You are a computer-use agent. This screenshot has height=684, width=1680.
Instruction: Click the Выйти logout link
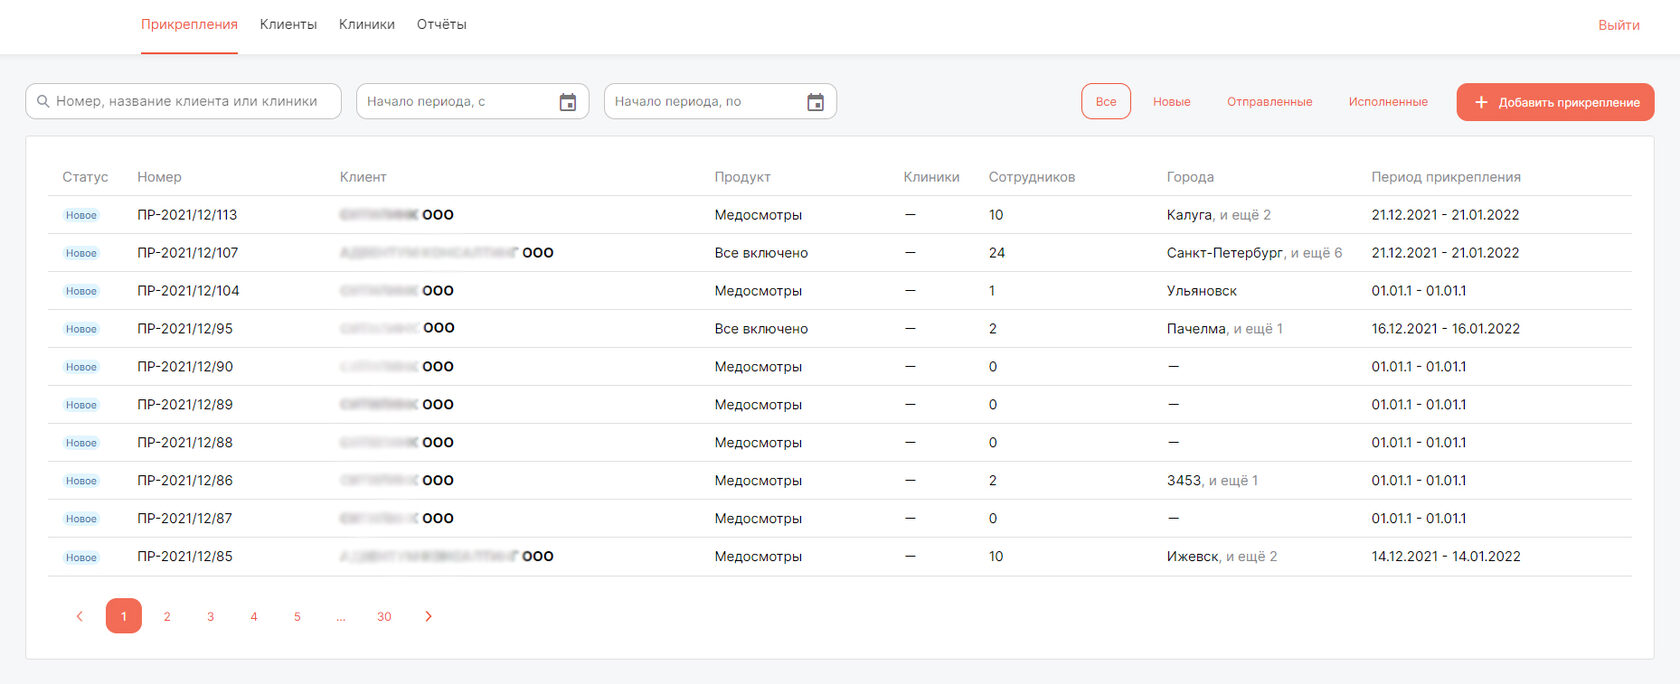tap(1618, 25)
